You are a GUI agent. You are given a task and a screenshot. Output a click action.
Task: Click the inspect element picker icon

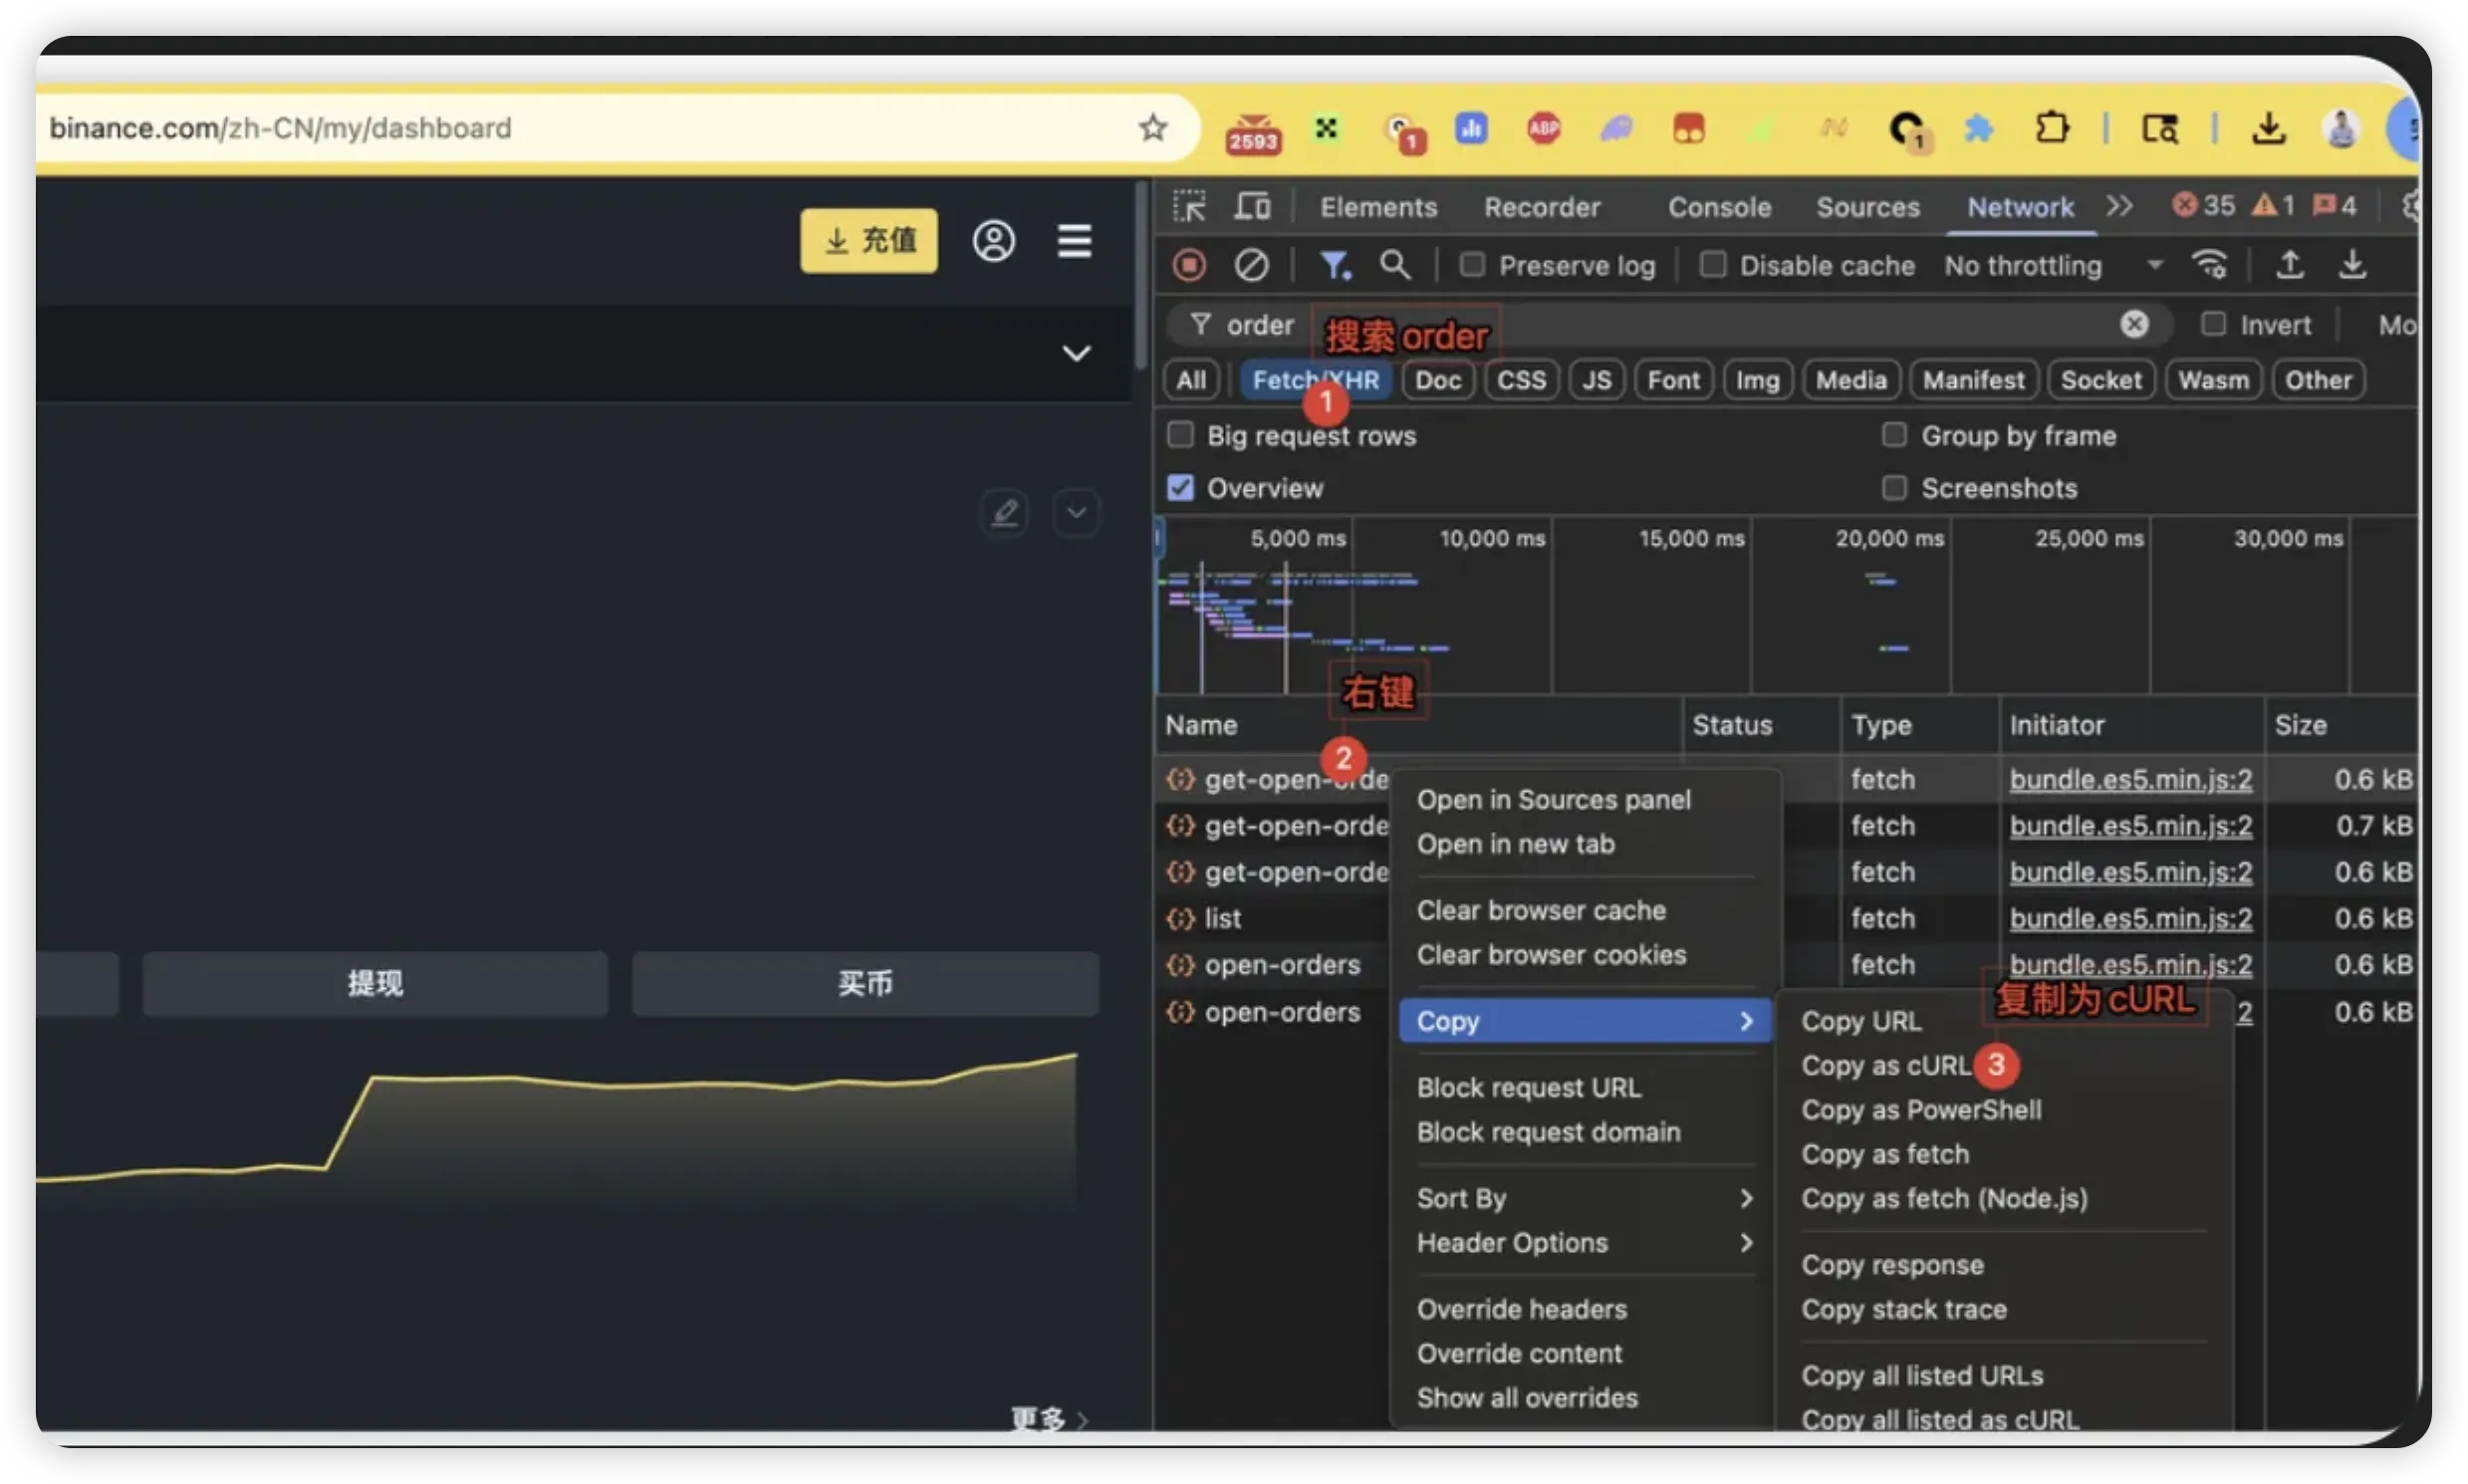1189,206
